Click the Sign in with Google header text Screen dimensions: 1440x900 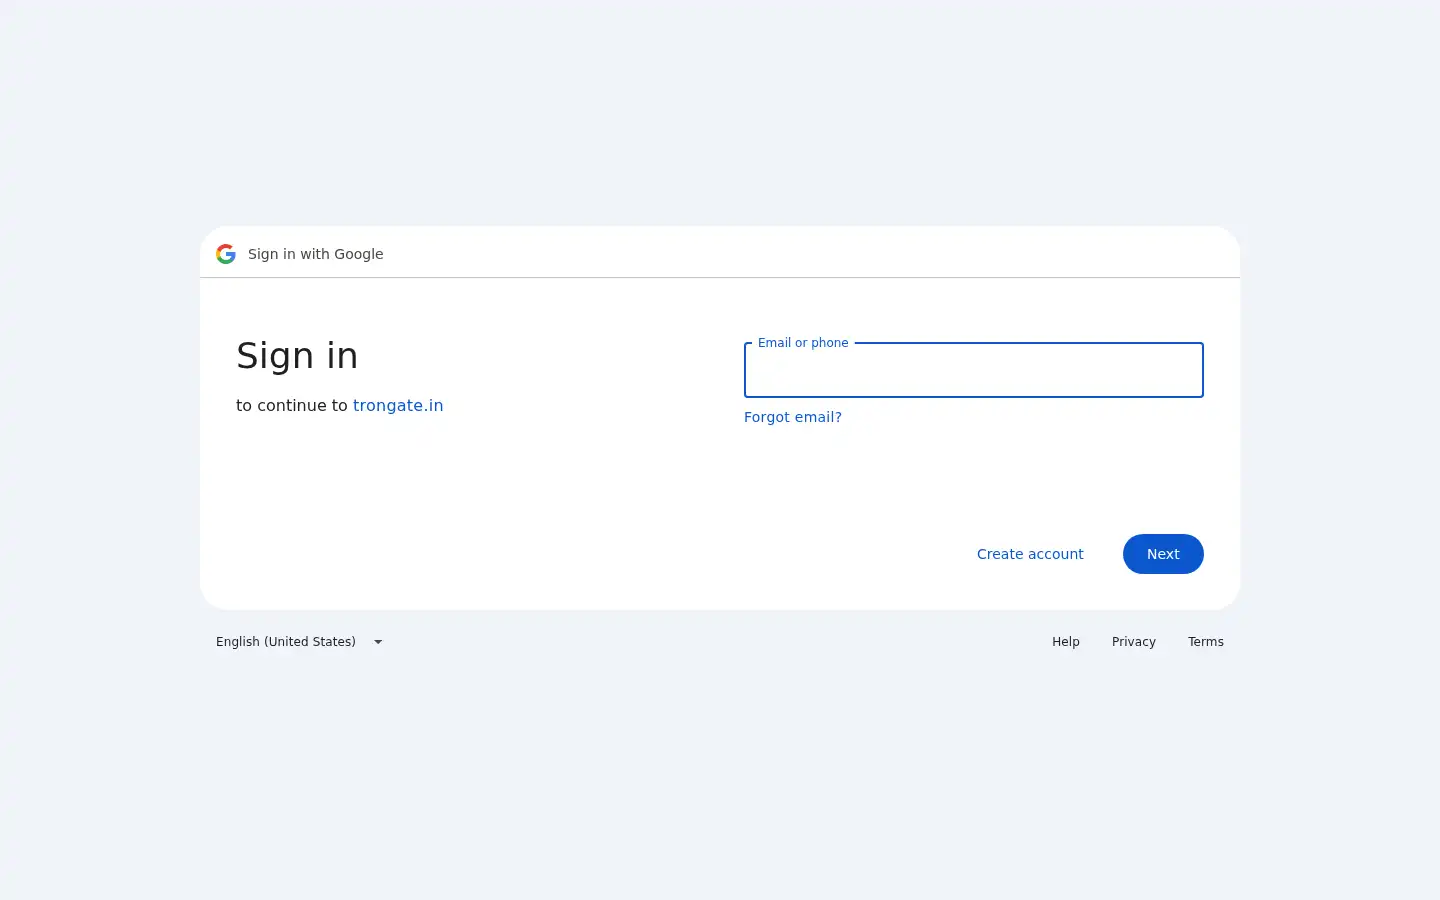[316, 254]
